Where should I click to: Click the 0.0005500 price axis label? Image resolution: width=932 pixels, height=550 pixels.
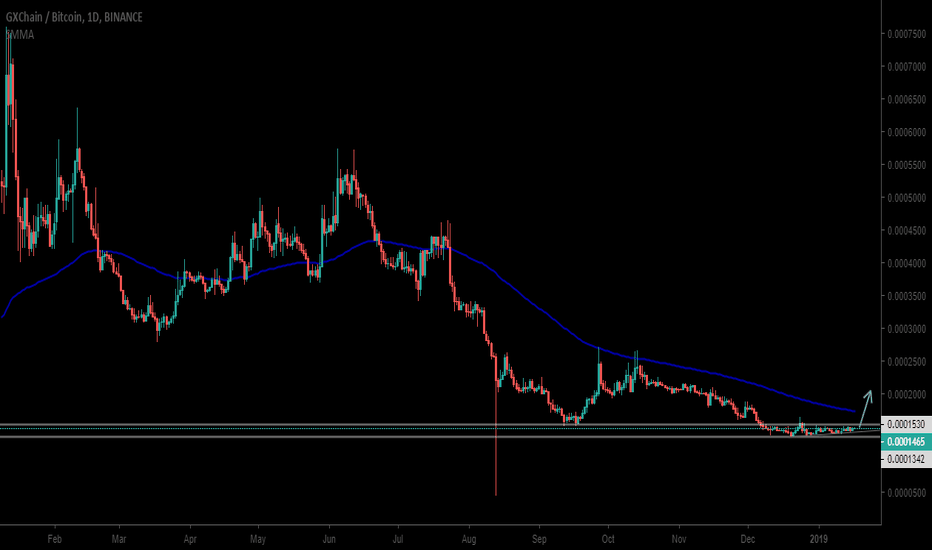(x=906, y=165)
